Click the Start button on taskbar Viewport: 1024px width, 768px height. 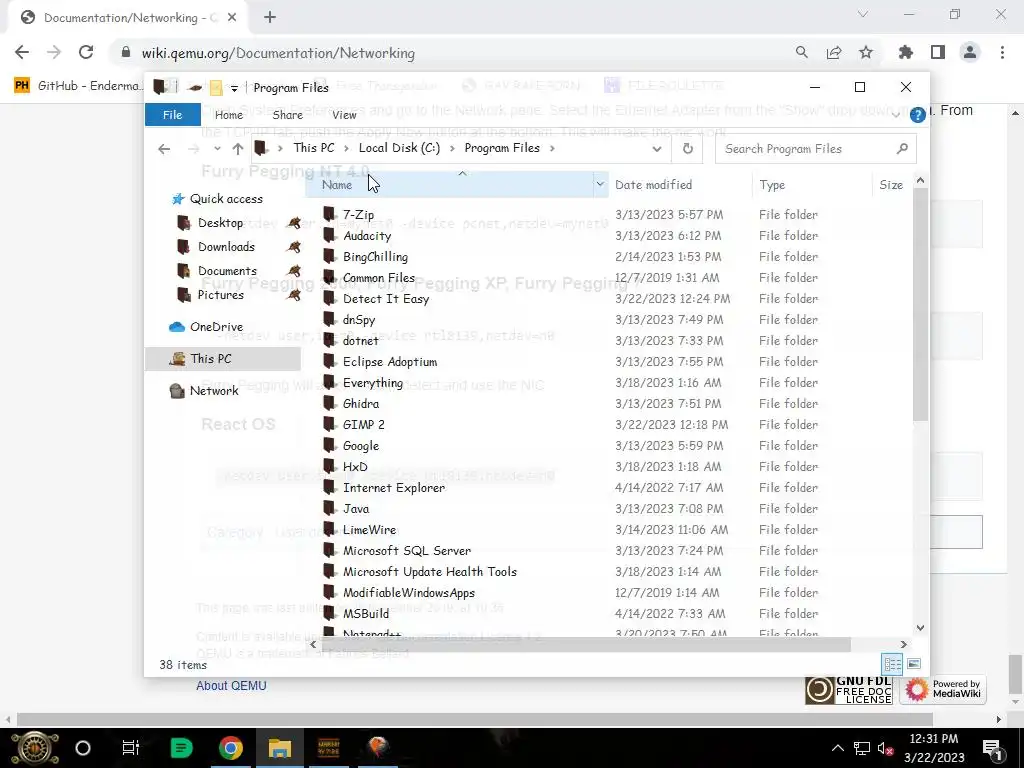pos(35,748)
